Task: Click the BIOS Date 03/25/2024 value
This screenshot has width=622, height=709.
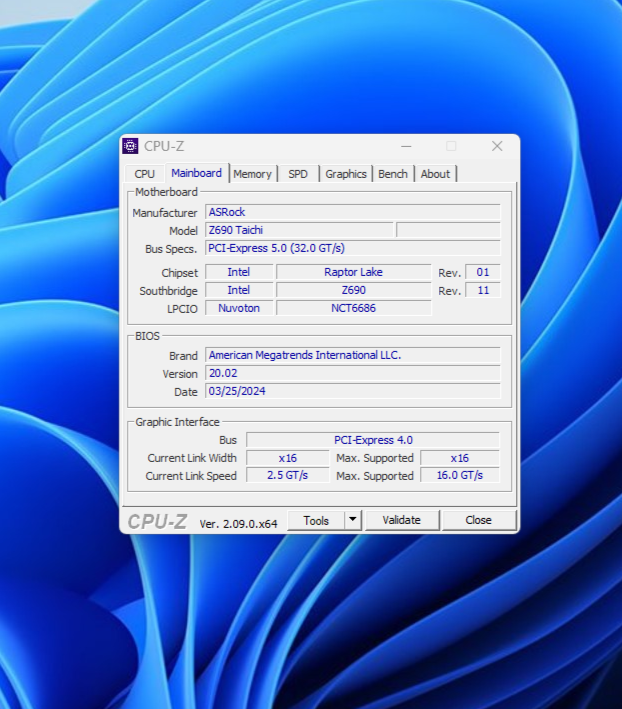Action: tap(353, 391)
